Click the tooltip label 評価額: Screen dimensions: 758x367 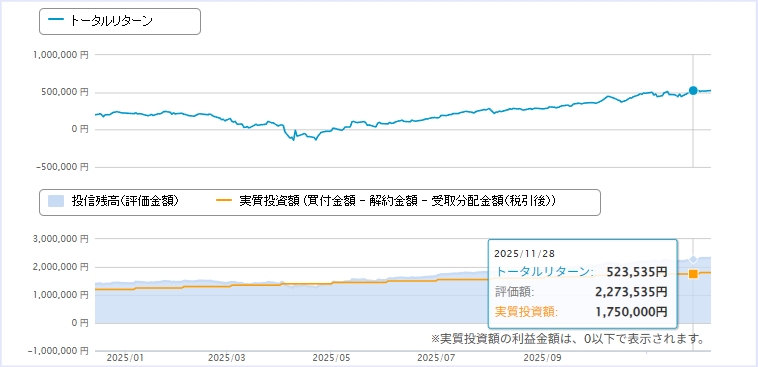coord(514,293)
